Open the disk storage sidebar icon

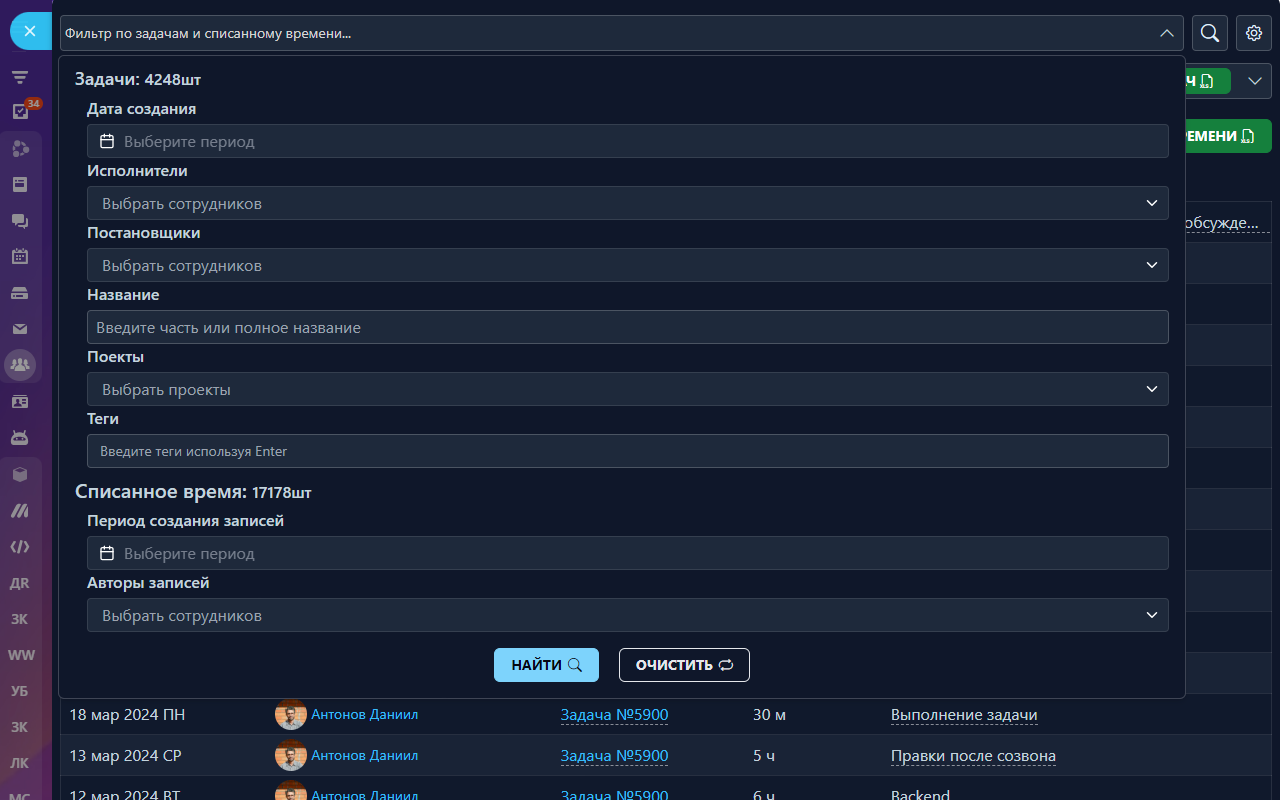pos(20,293)
